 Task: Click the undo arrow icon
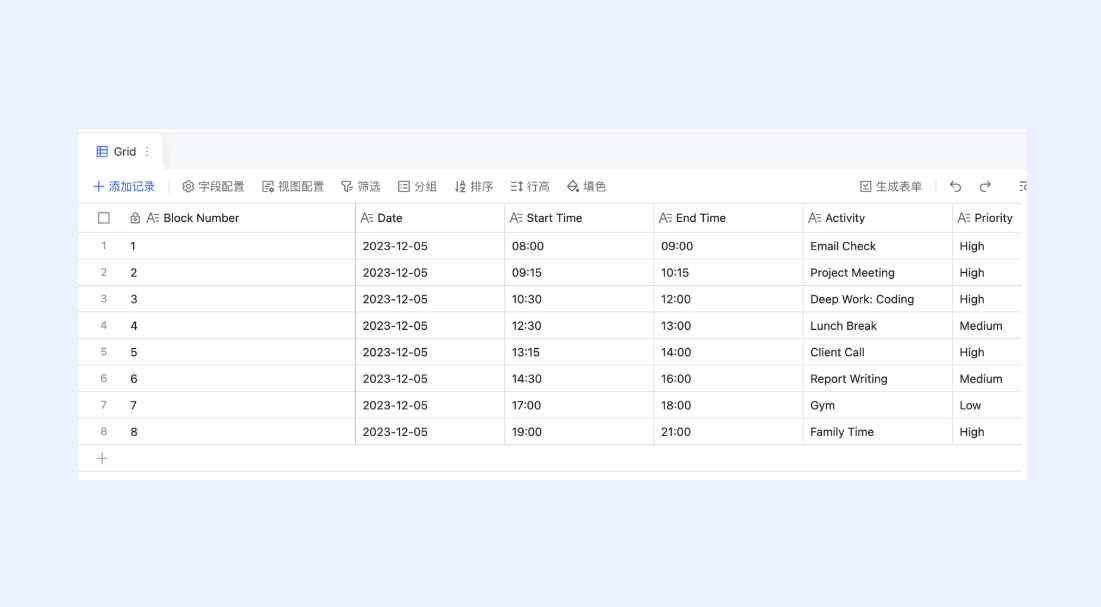956,187
